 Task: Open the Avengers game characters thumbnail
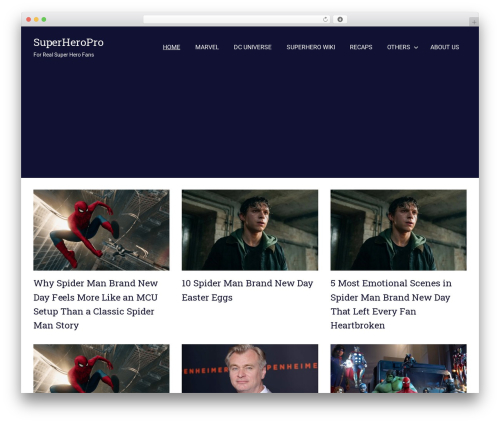coord(398,368)
